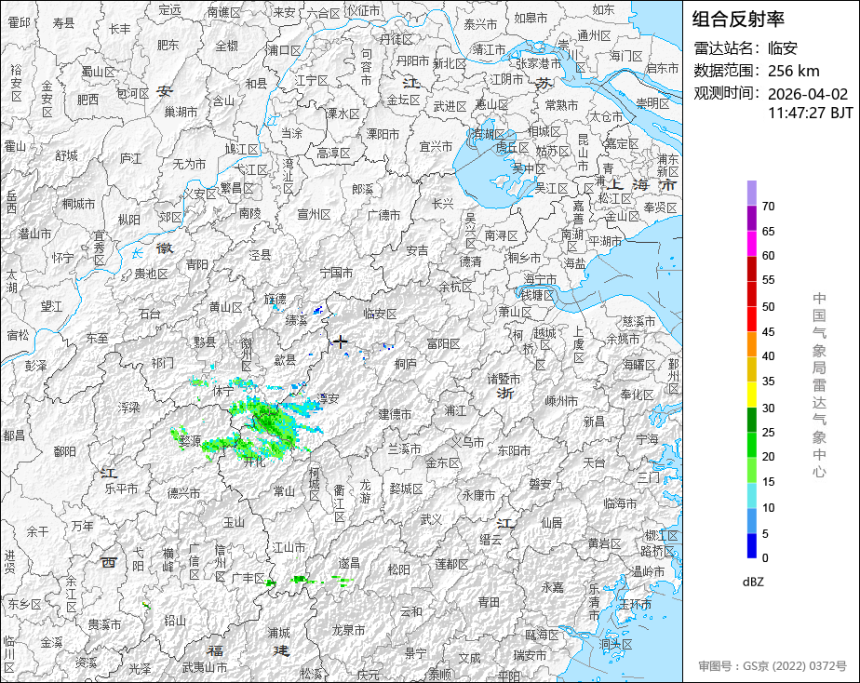Select the lavender 70+ dBZ legend color
860x683 pixels.
[x=751, y=193]
